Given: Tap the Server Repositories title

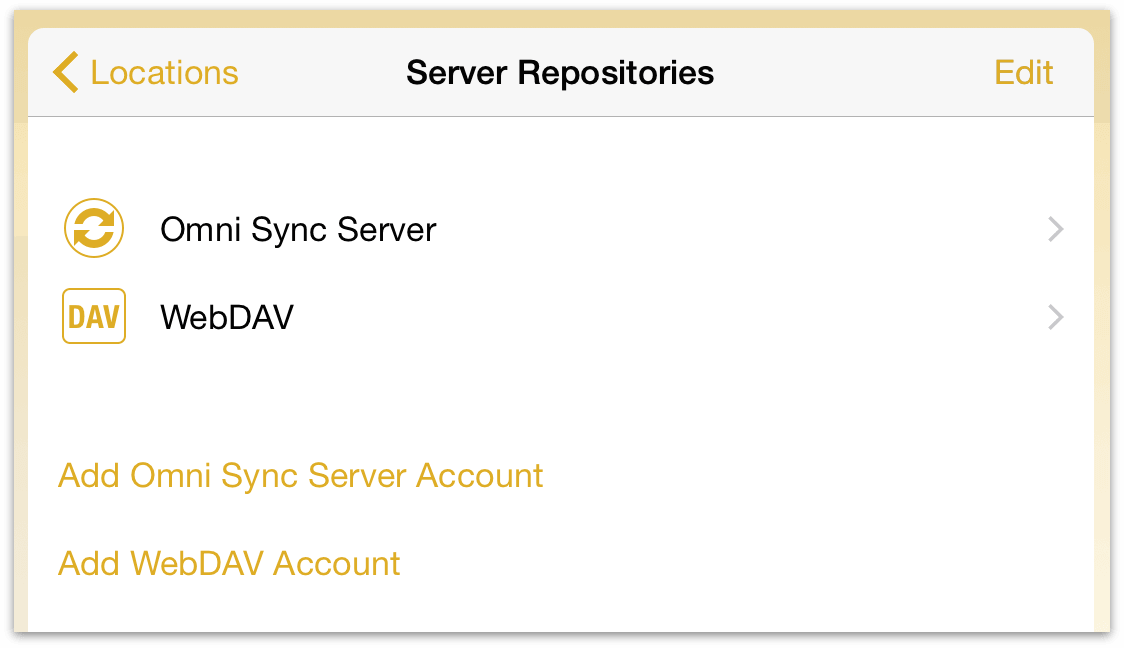Looking at the screenshot, I should (x=560, y=72).
